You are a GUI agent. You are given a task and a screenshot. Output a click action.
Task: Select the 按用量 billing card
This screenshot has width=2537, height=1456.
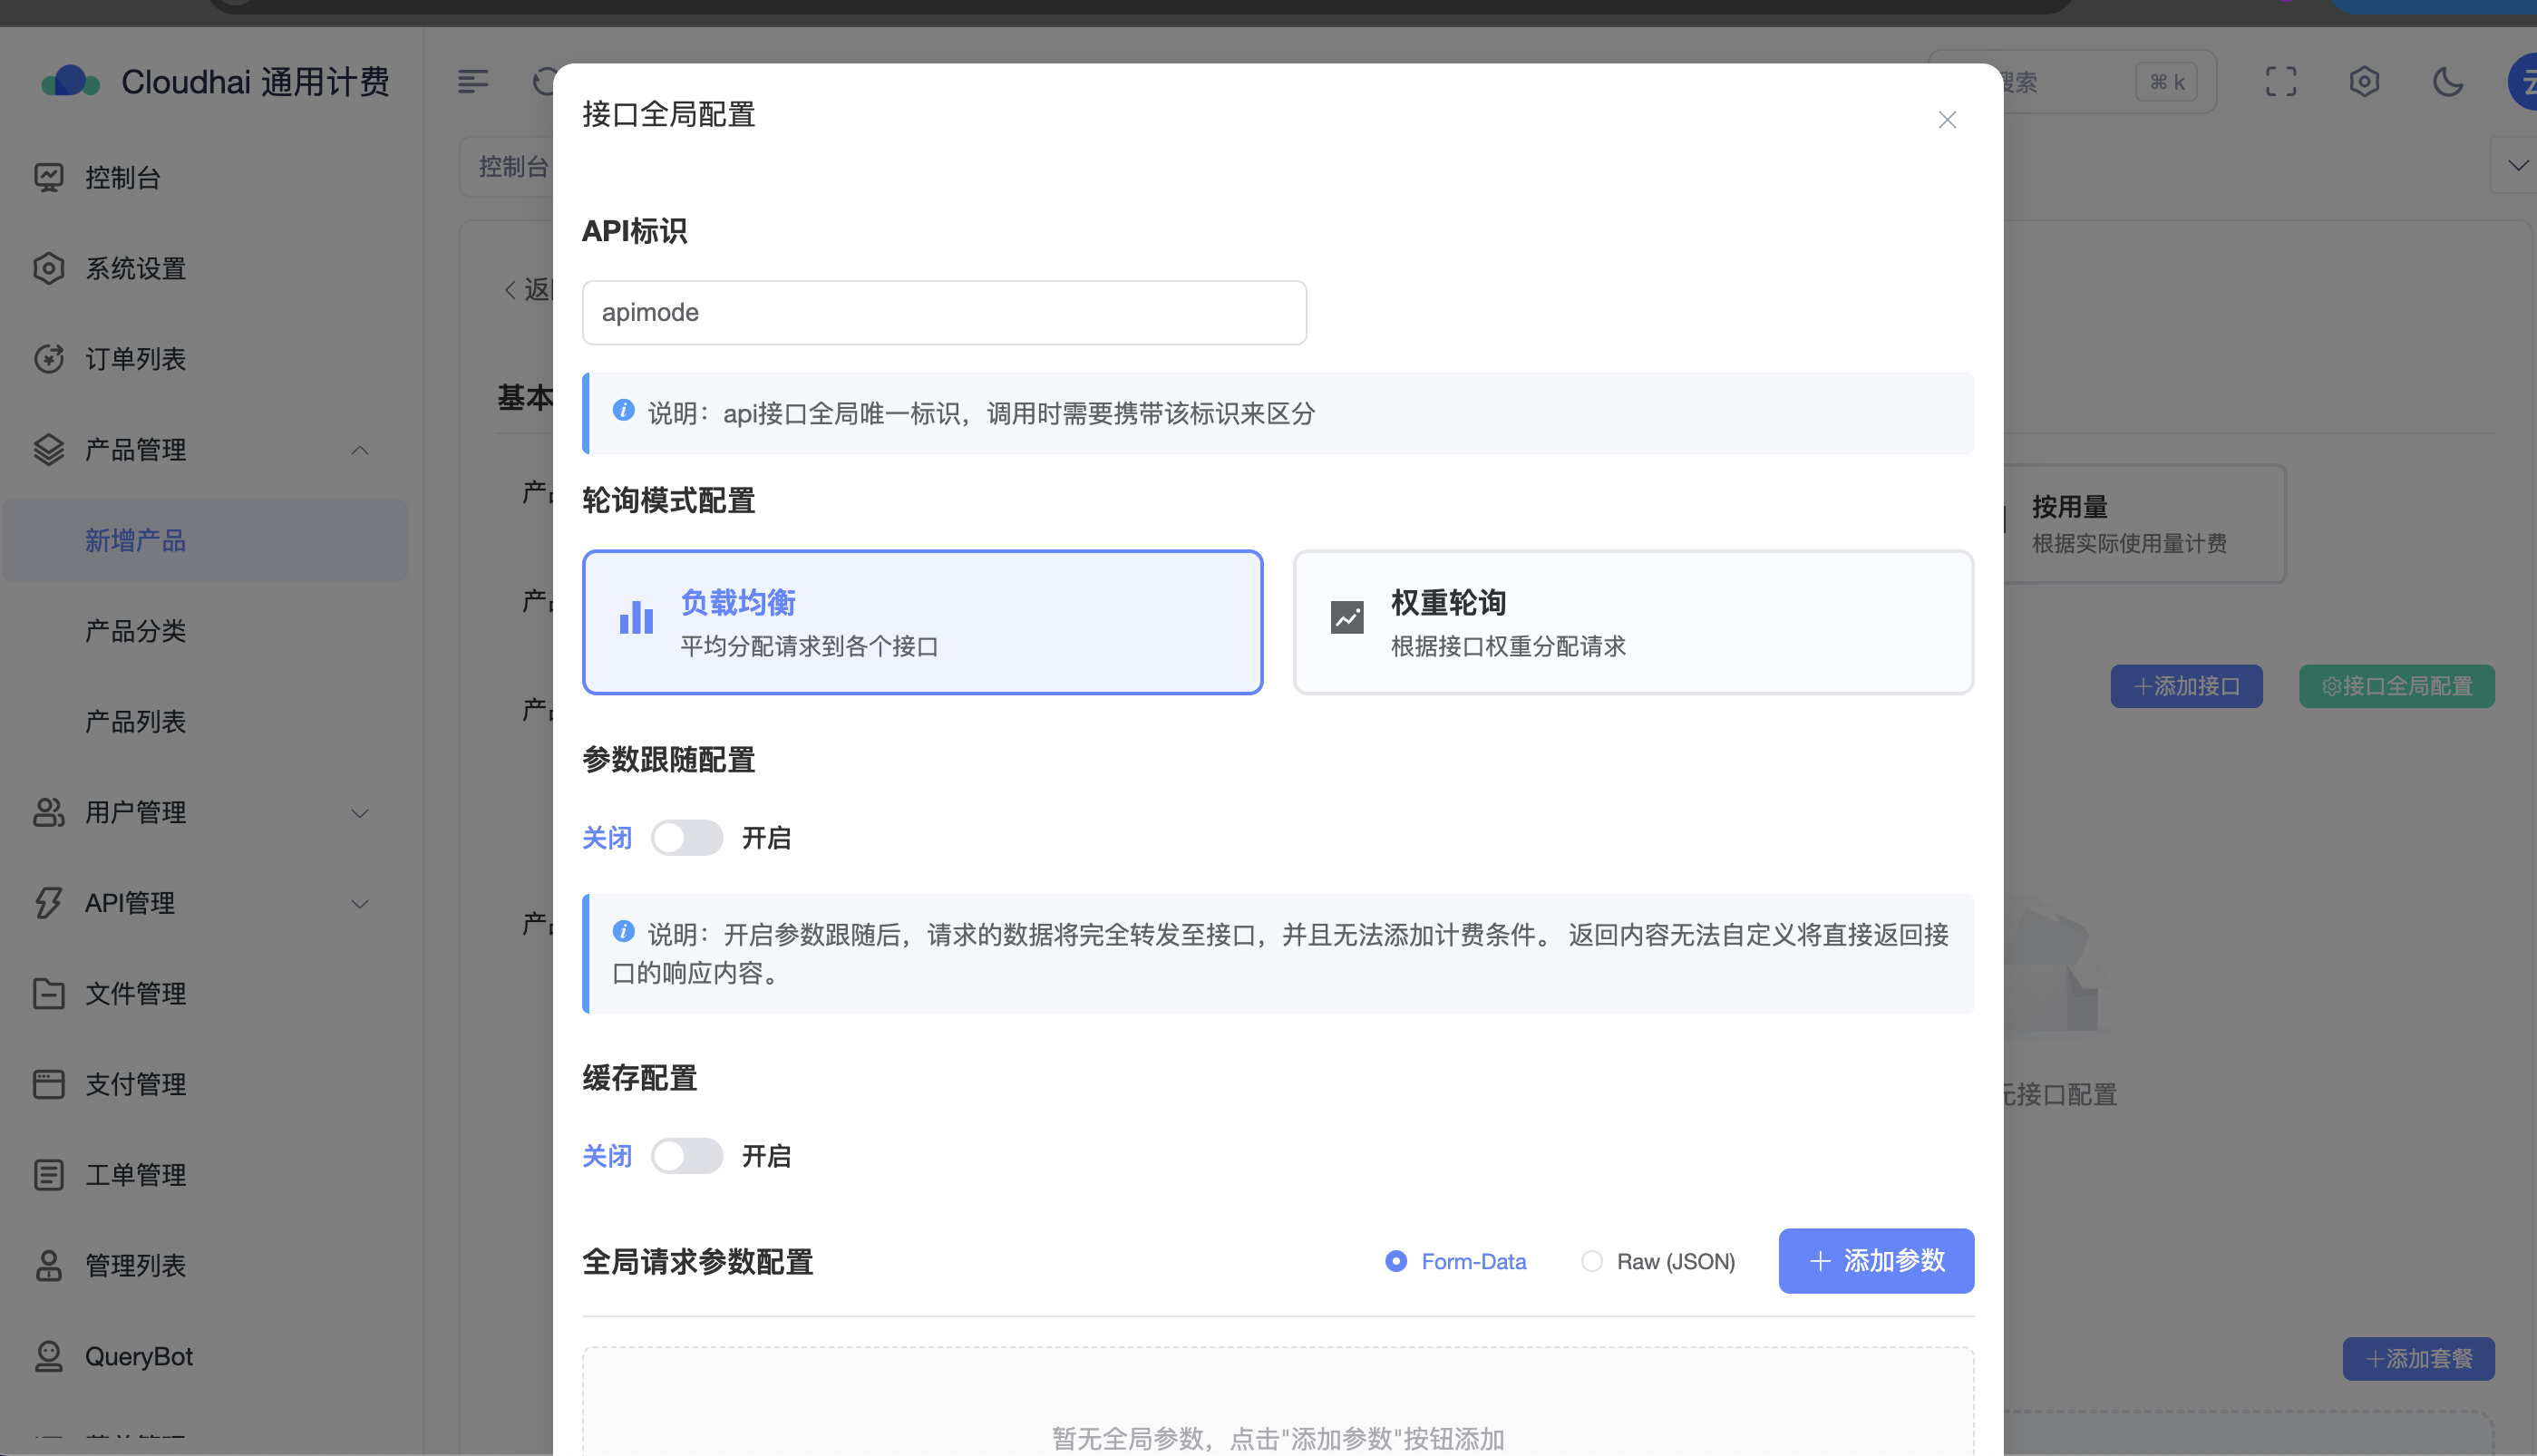tap(2144, 524)
